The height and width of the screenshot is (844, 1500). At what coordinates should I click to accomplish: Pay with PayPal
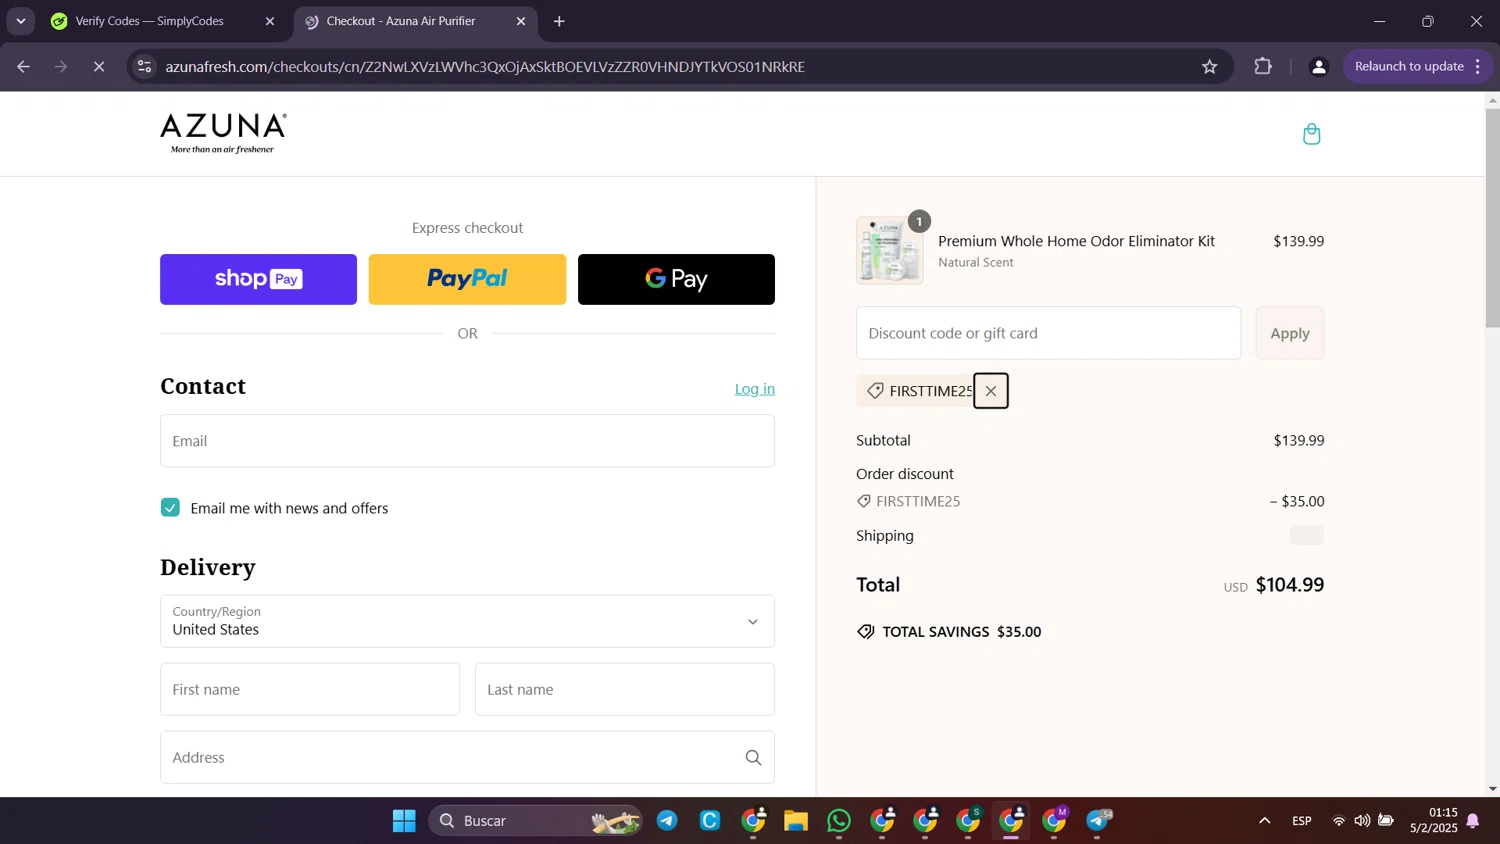point(467,279)
